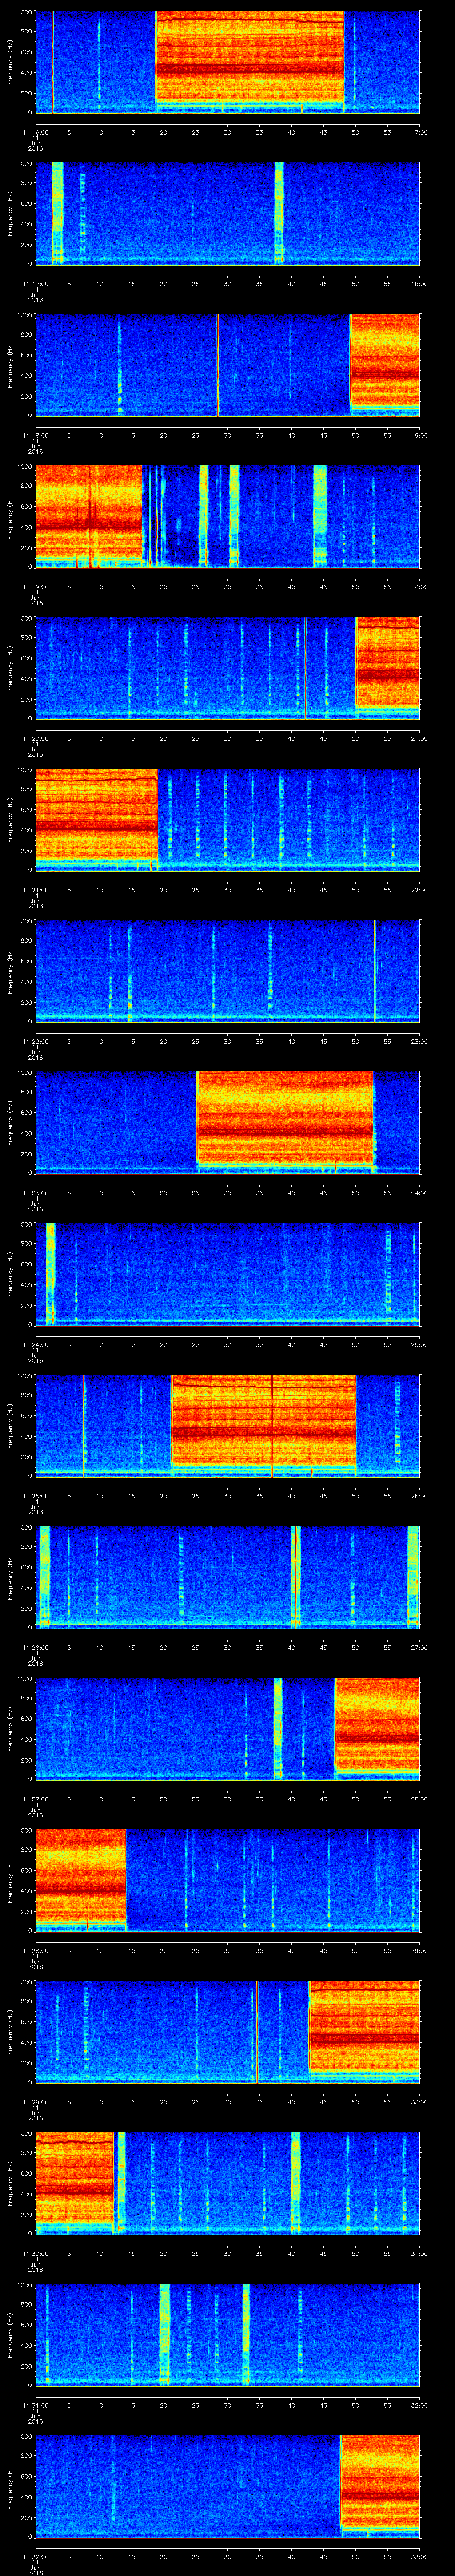Click the "32:00" end time label

(419, 2406)
